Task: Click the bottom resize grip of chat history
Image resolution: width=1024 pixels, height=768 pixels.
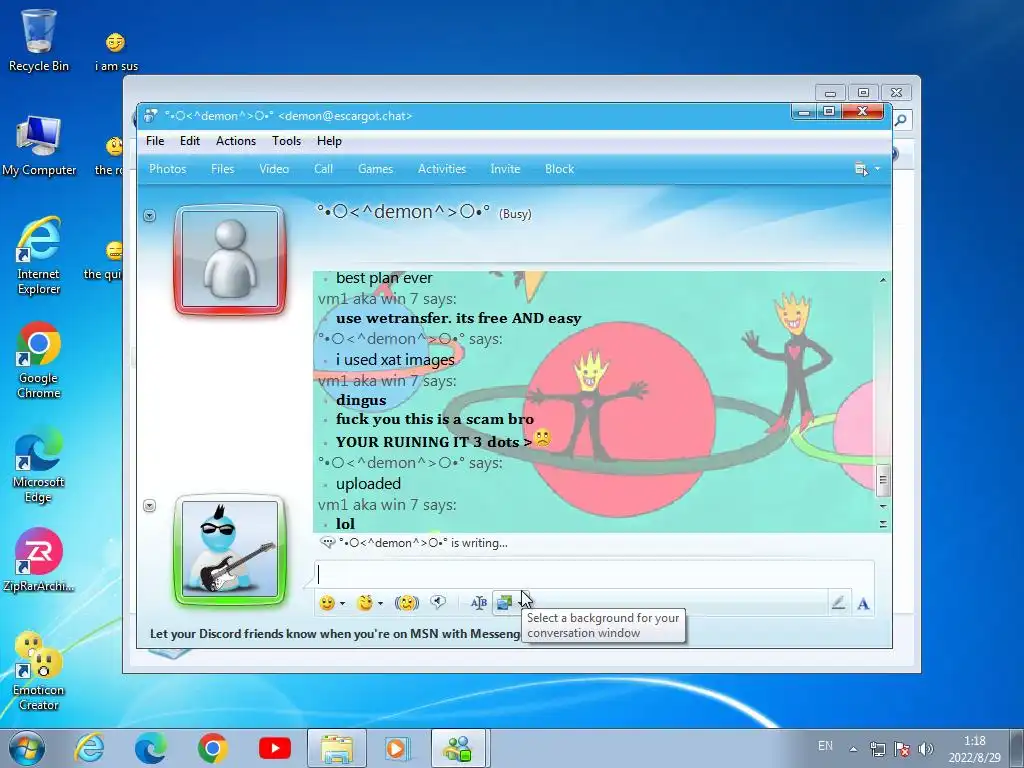Action: click(x=883, y=524)
